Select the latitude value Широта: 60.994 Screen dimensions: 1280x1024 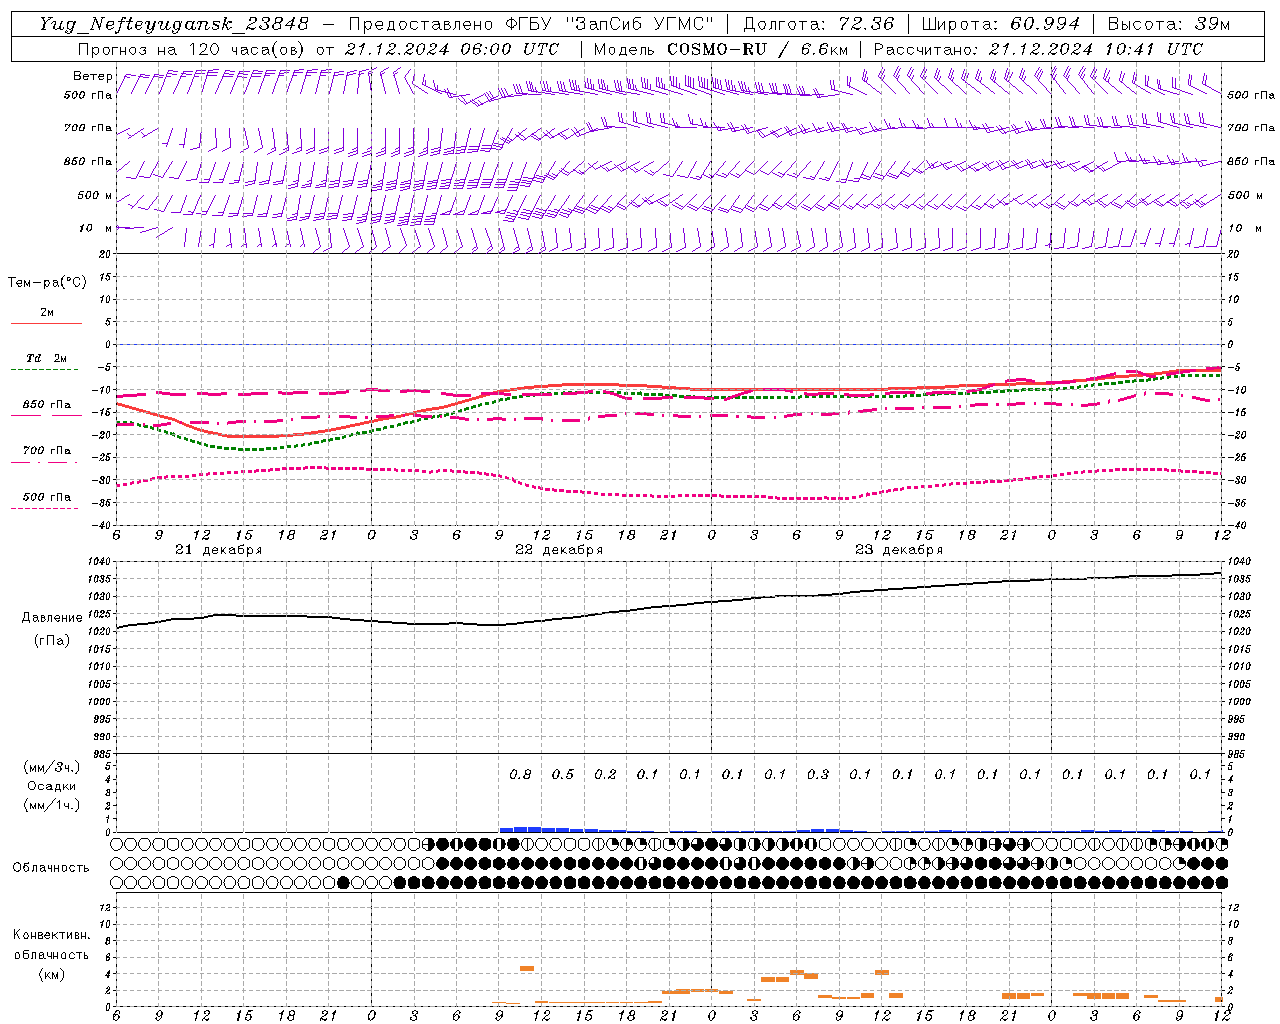coord(1001,23)
